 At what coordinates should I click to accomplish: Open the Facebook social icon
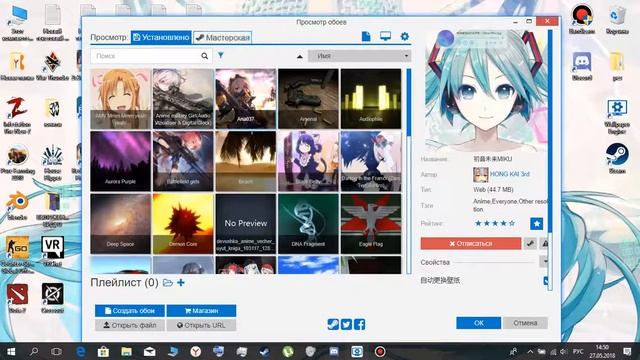point(359,324)
